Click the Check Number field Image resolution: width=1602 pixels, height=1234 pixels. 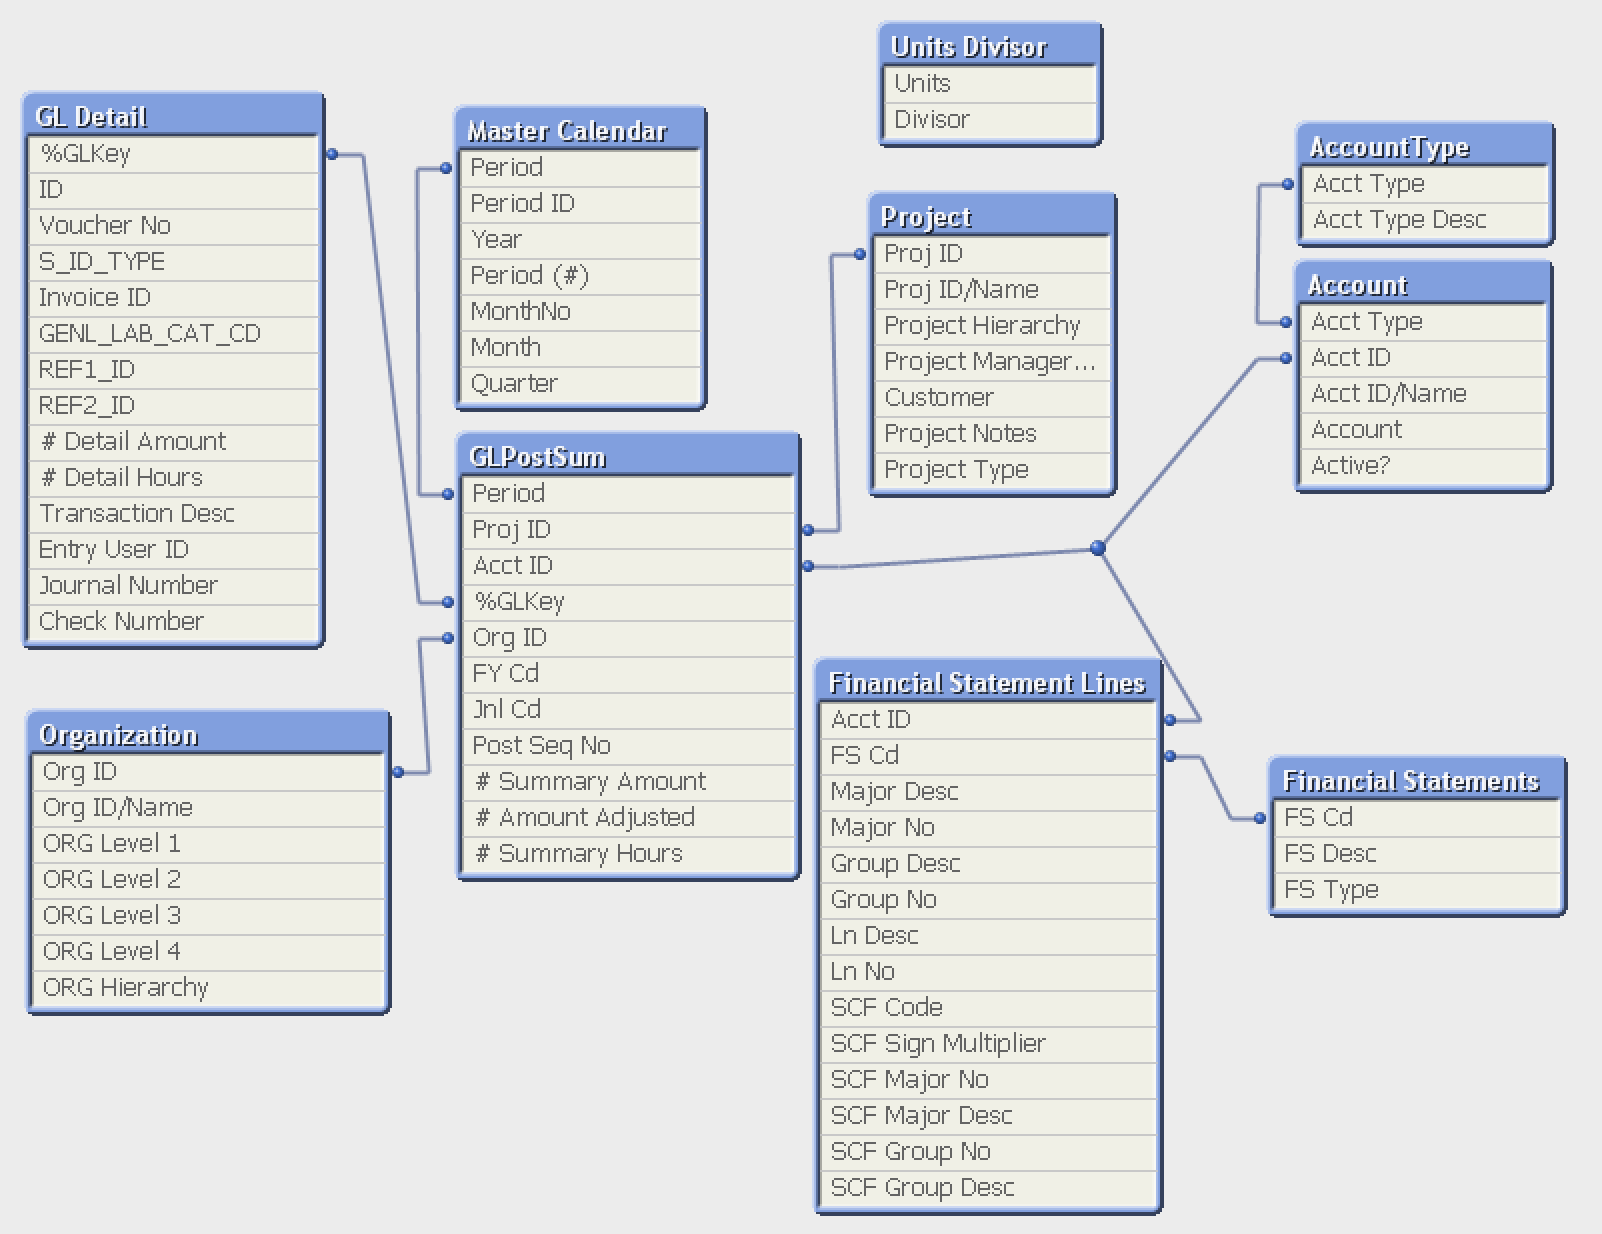(172, 622)
